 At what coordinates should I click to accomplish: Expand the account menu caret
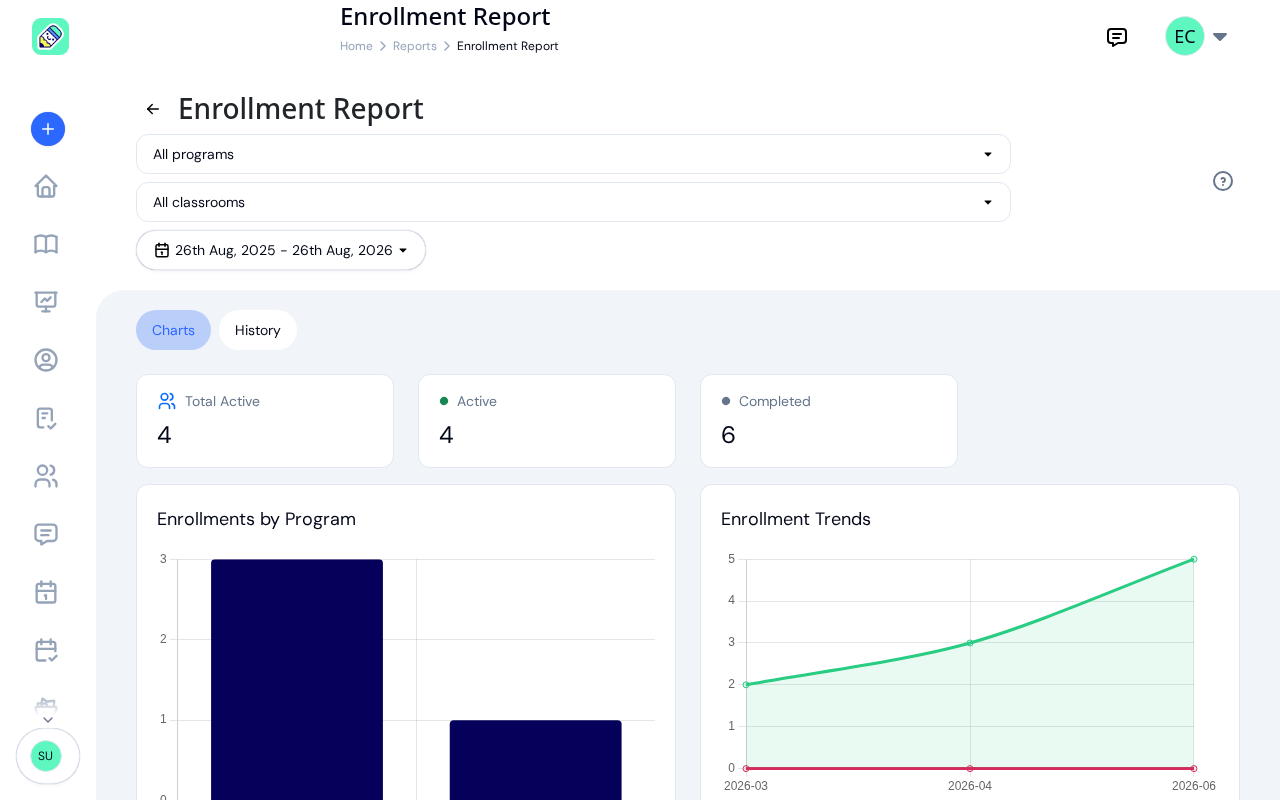coord(1220,37)
